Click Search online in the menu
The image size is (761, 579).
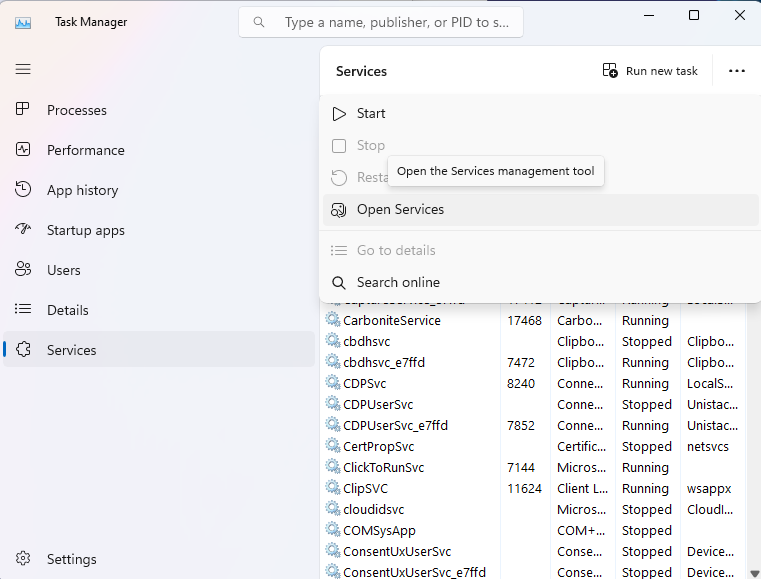pos(398,283)
